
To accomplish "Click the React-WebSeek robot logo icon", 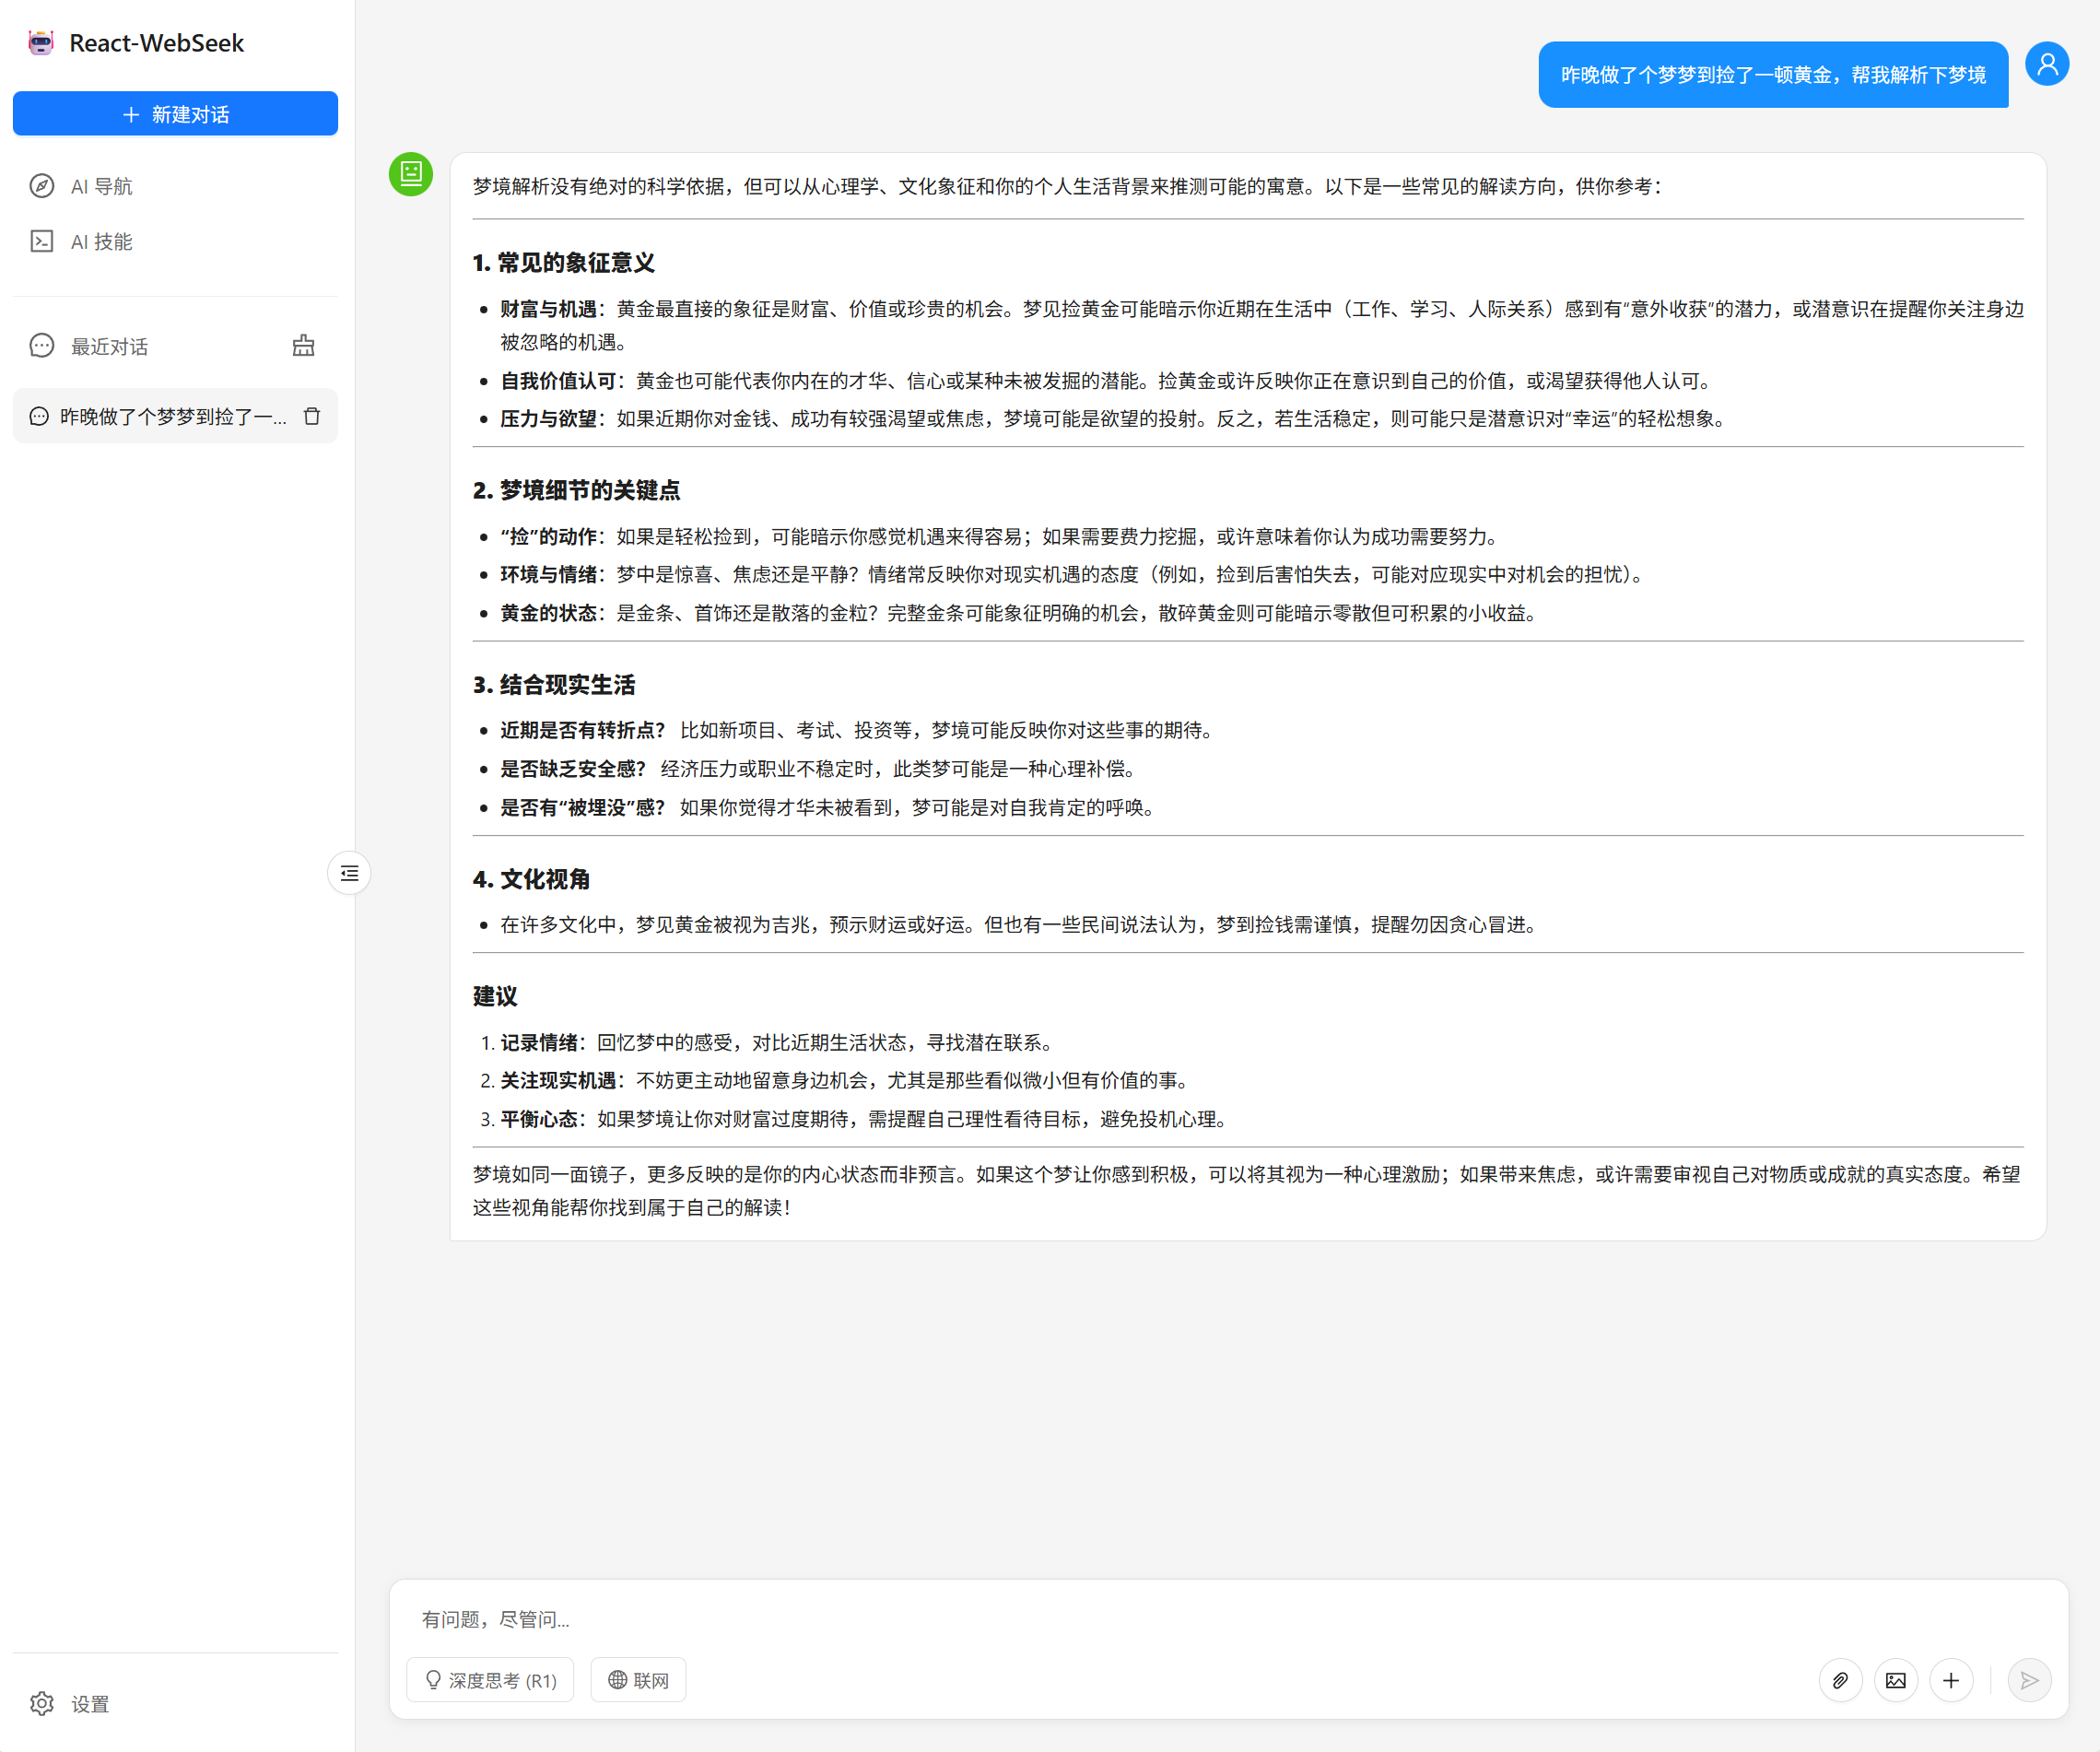I will (40, 42).
